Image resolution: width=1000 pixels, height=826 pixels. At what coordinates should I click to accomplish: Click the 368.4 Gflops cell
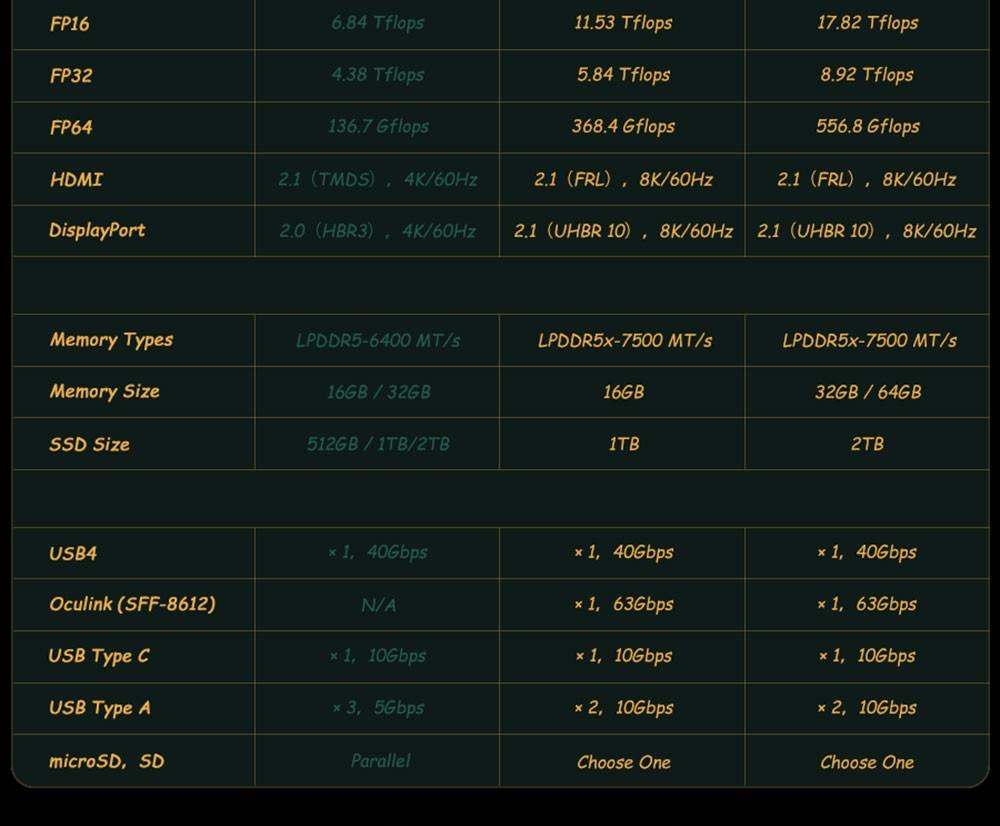coord(623,127)
